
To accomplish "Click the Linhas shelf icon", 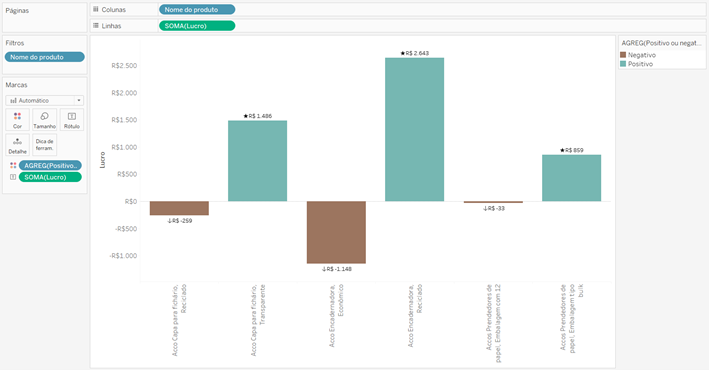I will pos(96,26).
